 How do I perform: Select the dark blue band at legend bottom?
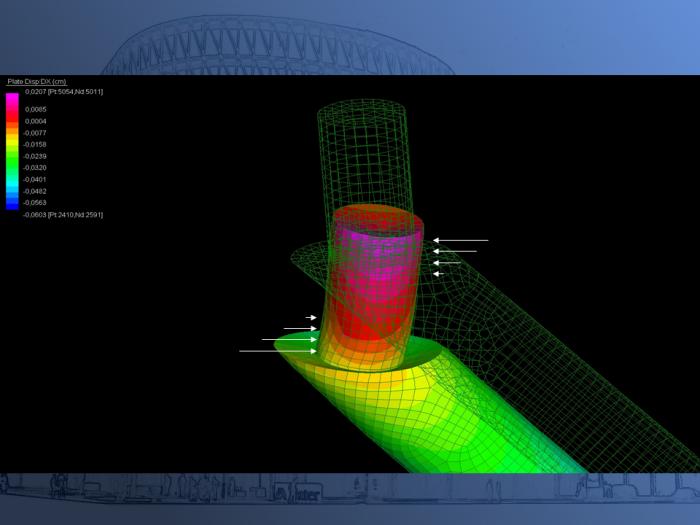pyautogui.click(x=12, y=205)
